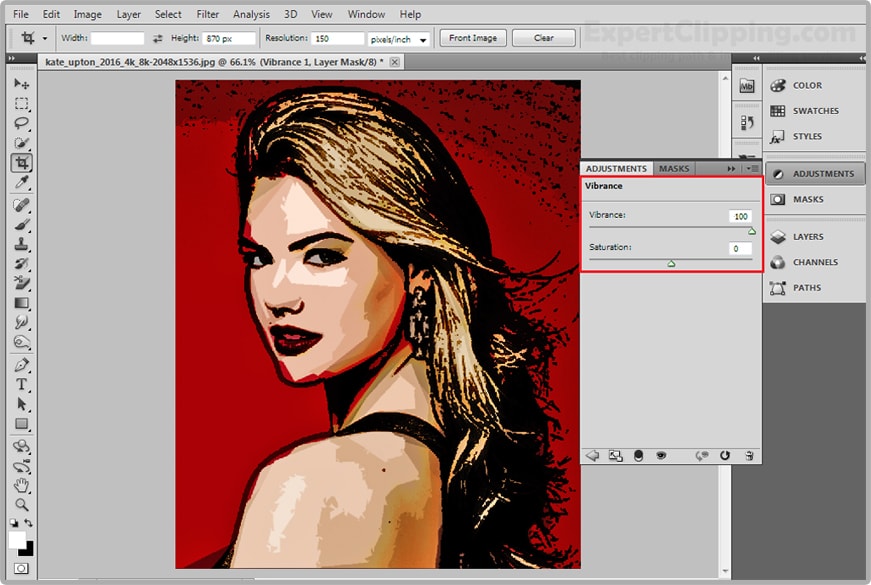The width and height of the screenshot is (871, 585).
Task: Click the return to adjustment list arrow
Action: (592, 456)
